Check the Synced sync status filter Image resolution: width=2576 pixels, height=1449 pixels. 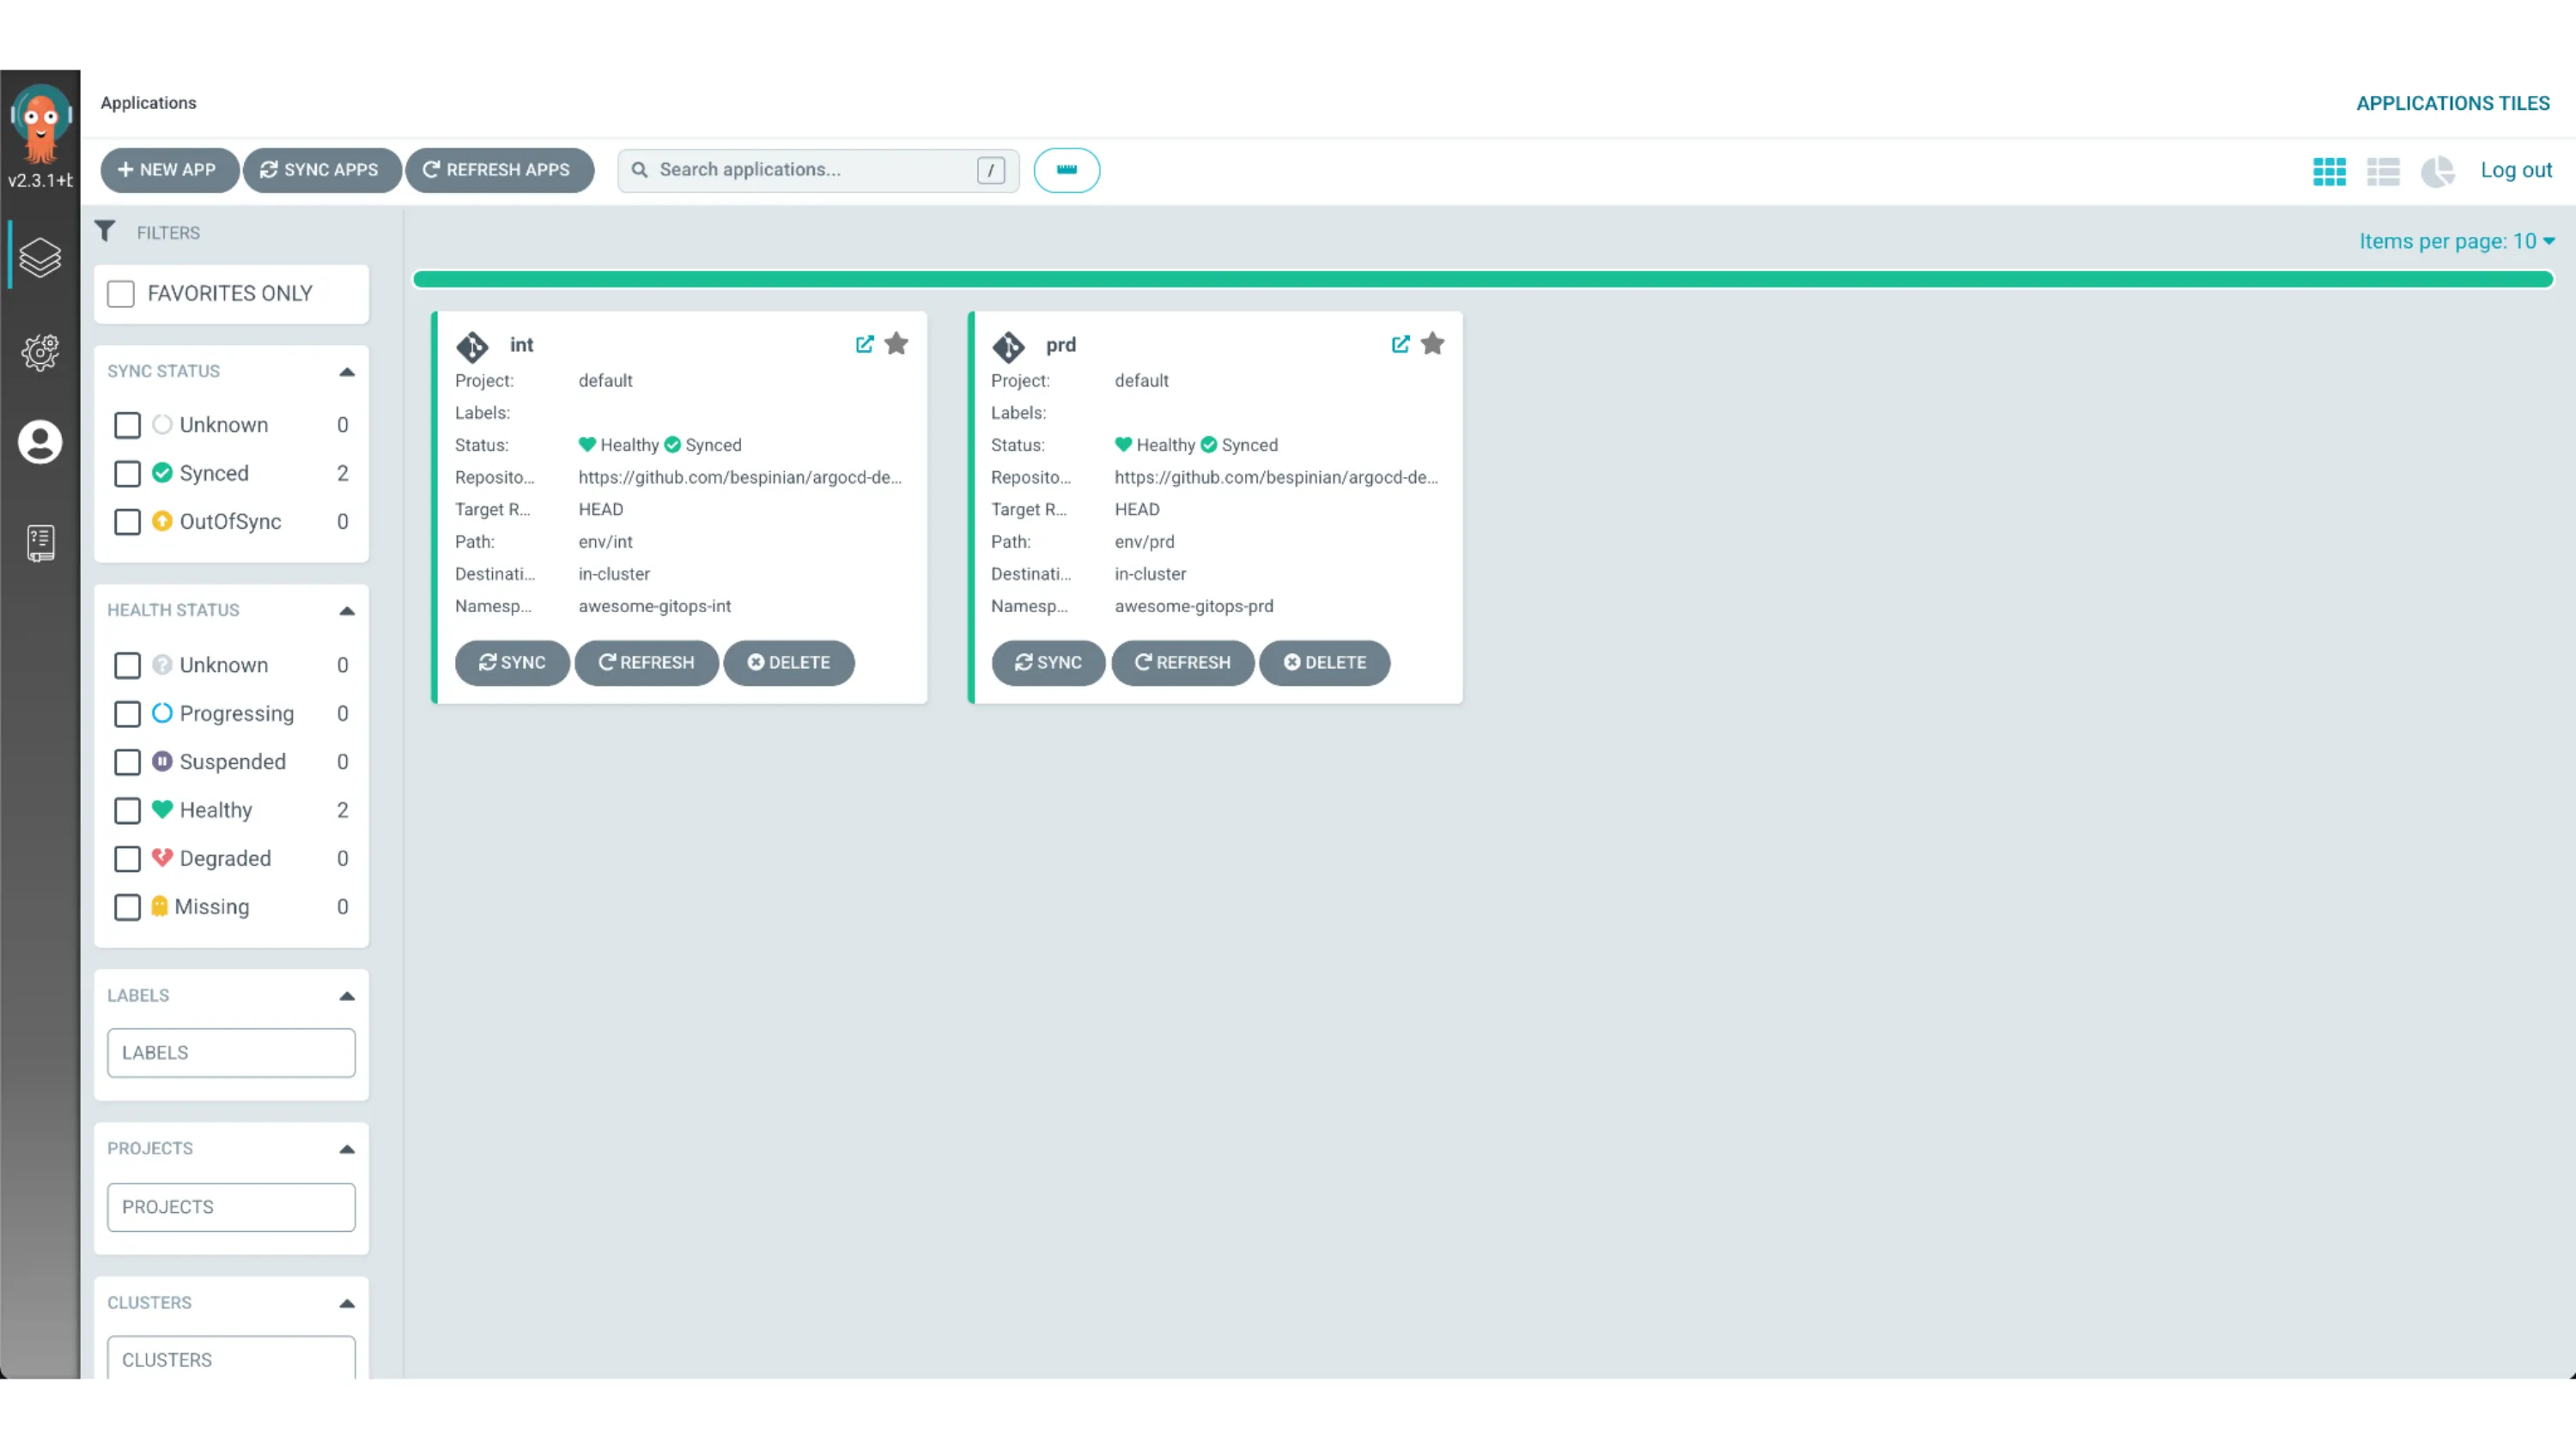point(127,473)
